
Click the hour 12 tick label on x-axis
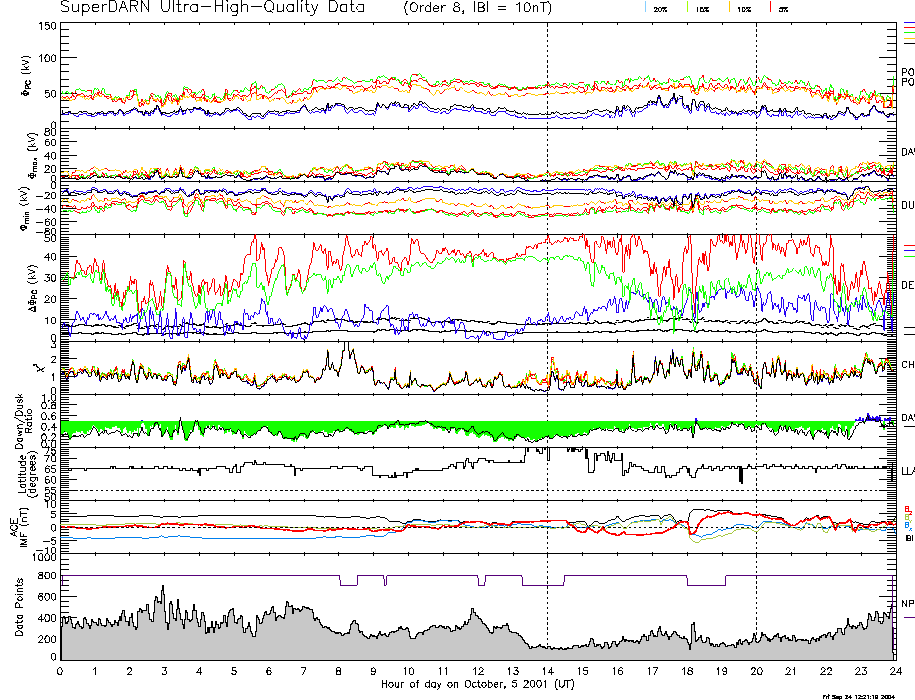[478, 671]
